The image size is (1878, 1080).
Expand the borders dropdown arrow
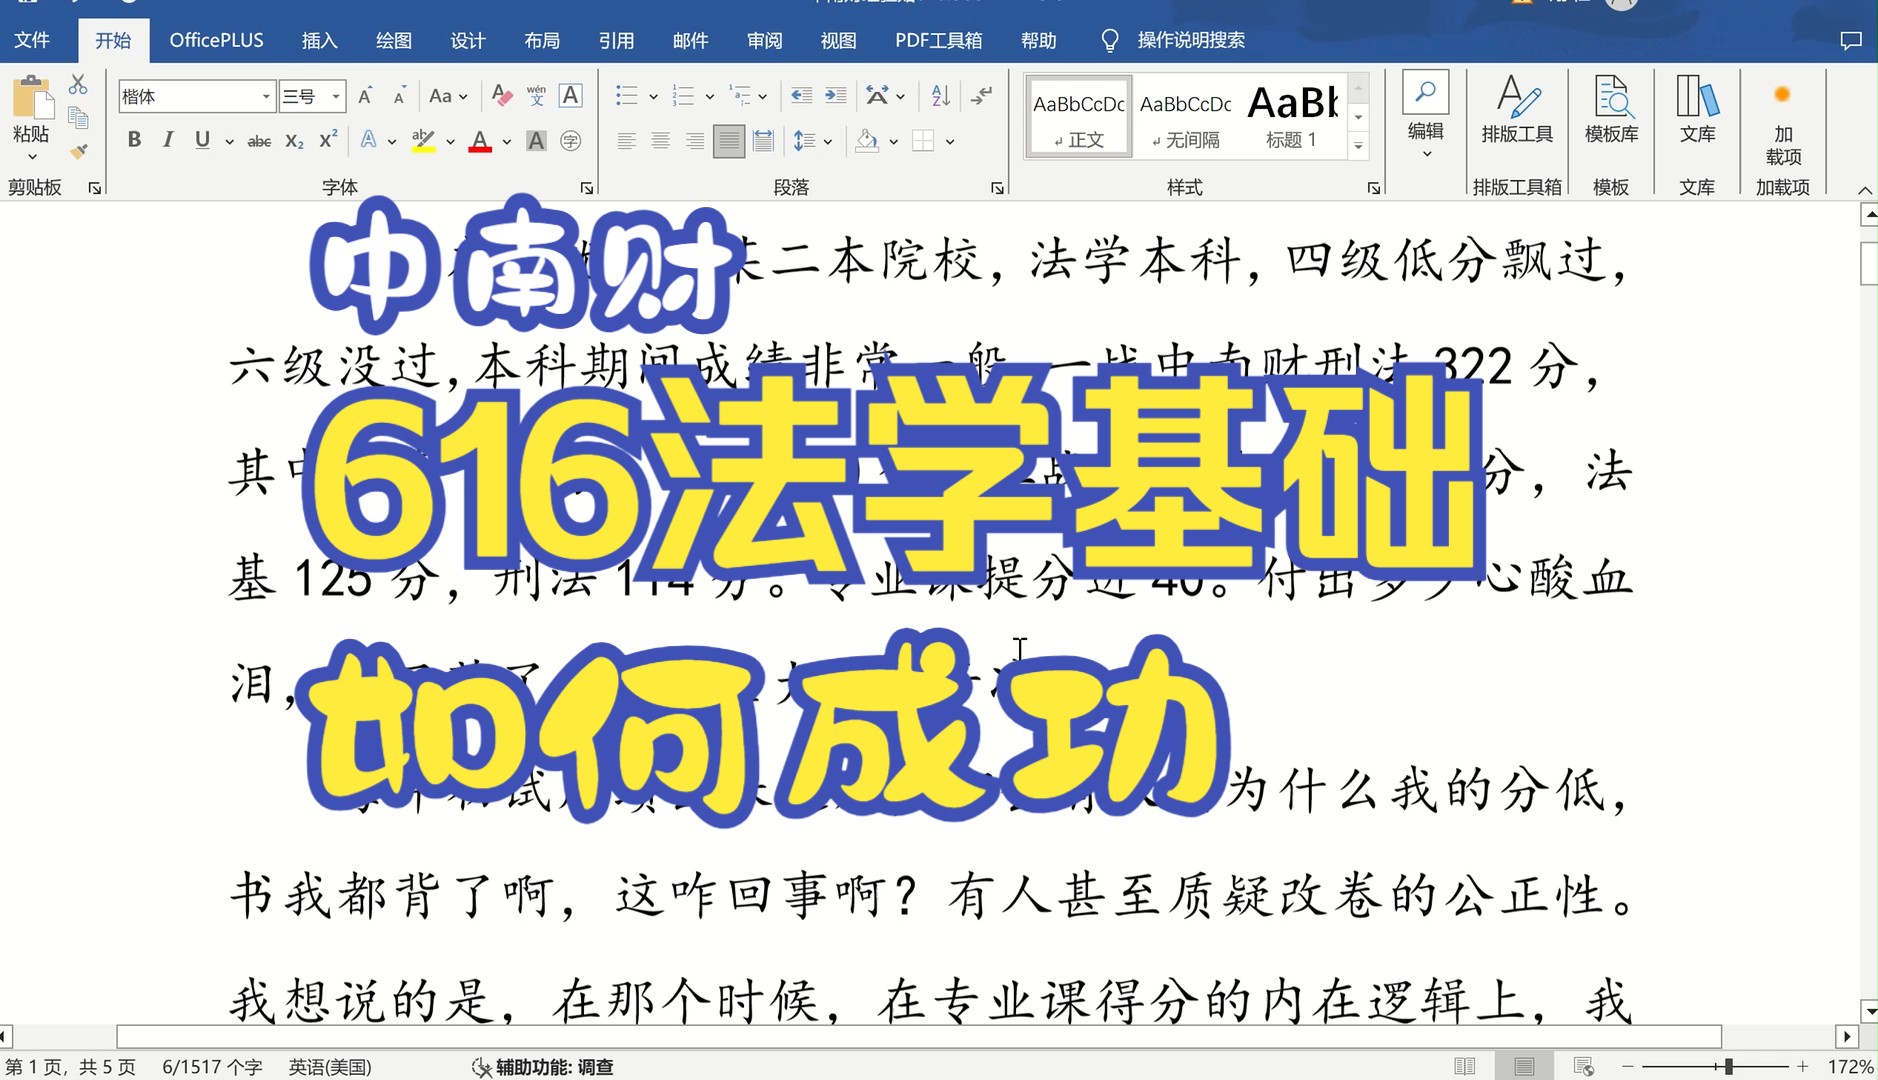[x=949, y=141]
